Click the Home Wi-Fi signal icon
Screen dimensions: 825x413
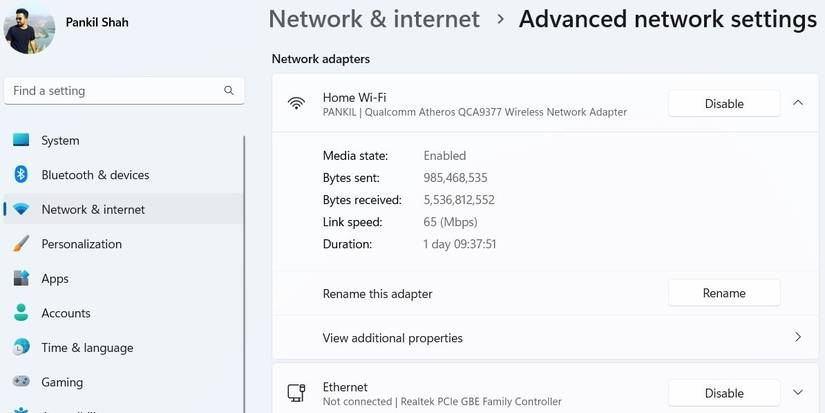[296, 103]
